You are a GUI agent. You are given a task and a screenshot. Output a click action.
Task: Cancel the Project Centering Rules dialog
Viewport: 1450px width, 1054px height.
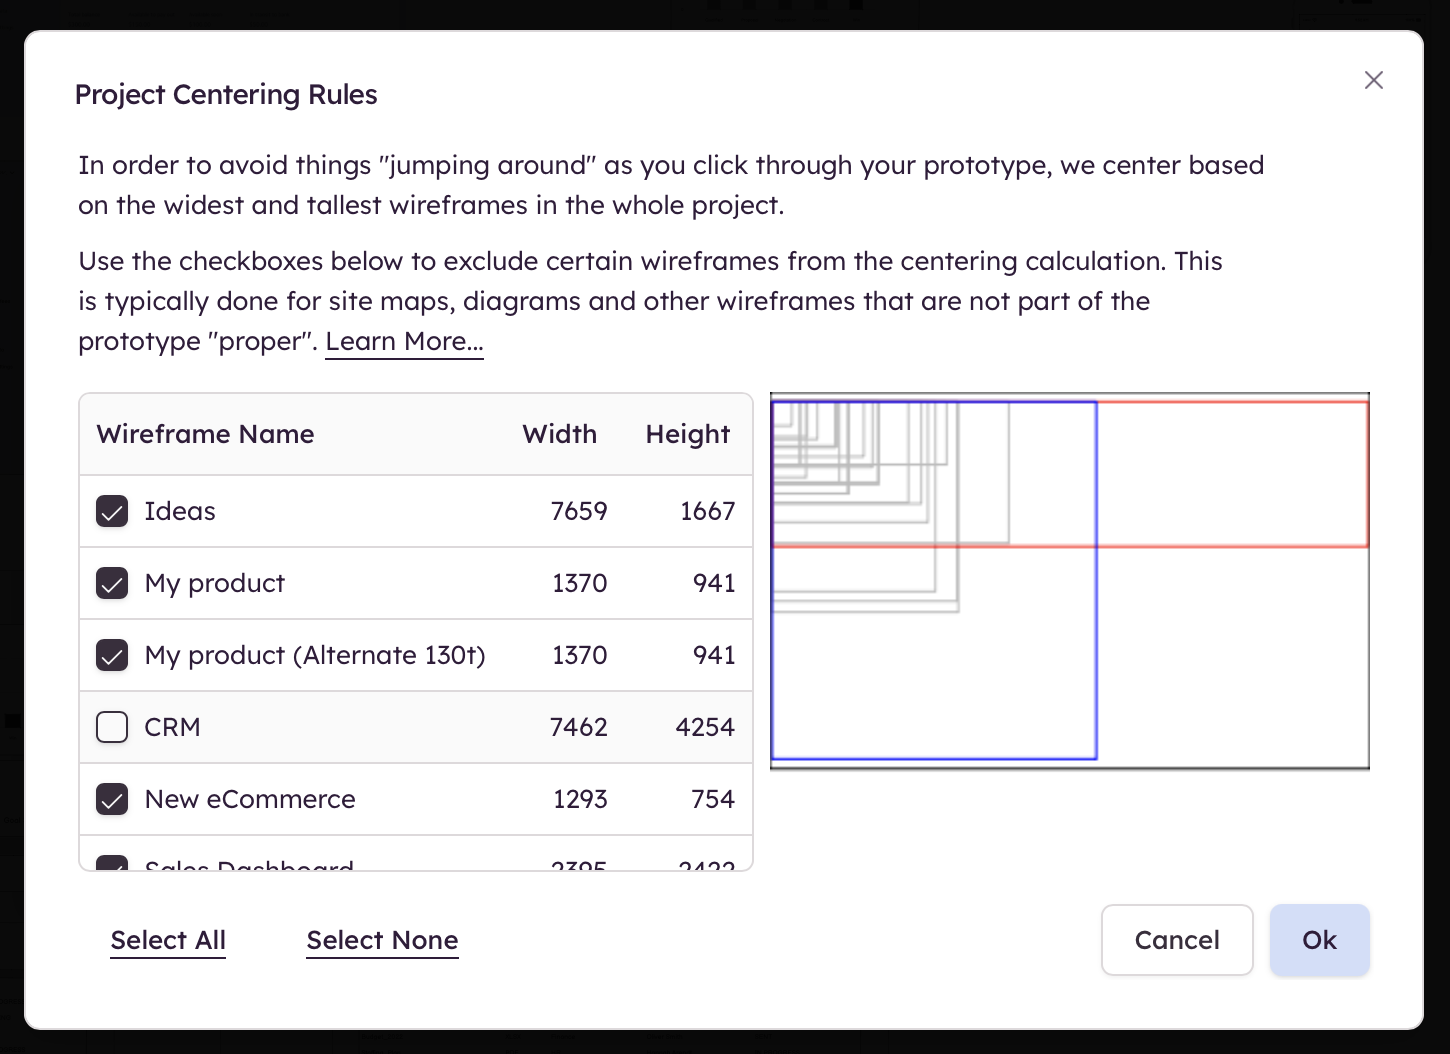click(1177, 940)
